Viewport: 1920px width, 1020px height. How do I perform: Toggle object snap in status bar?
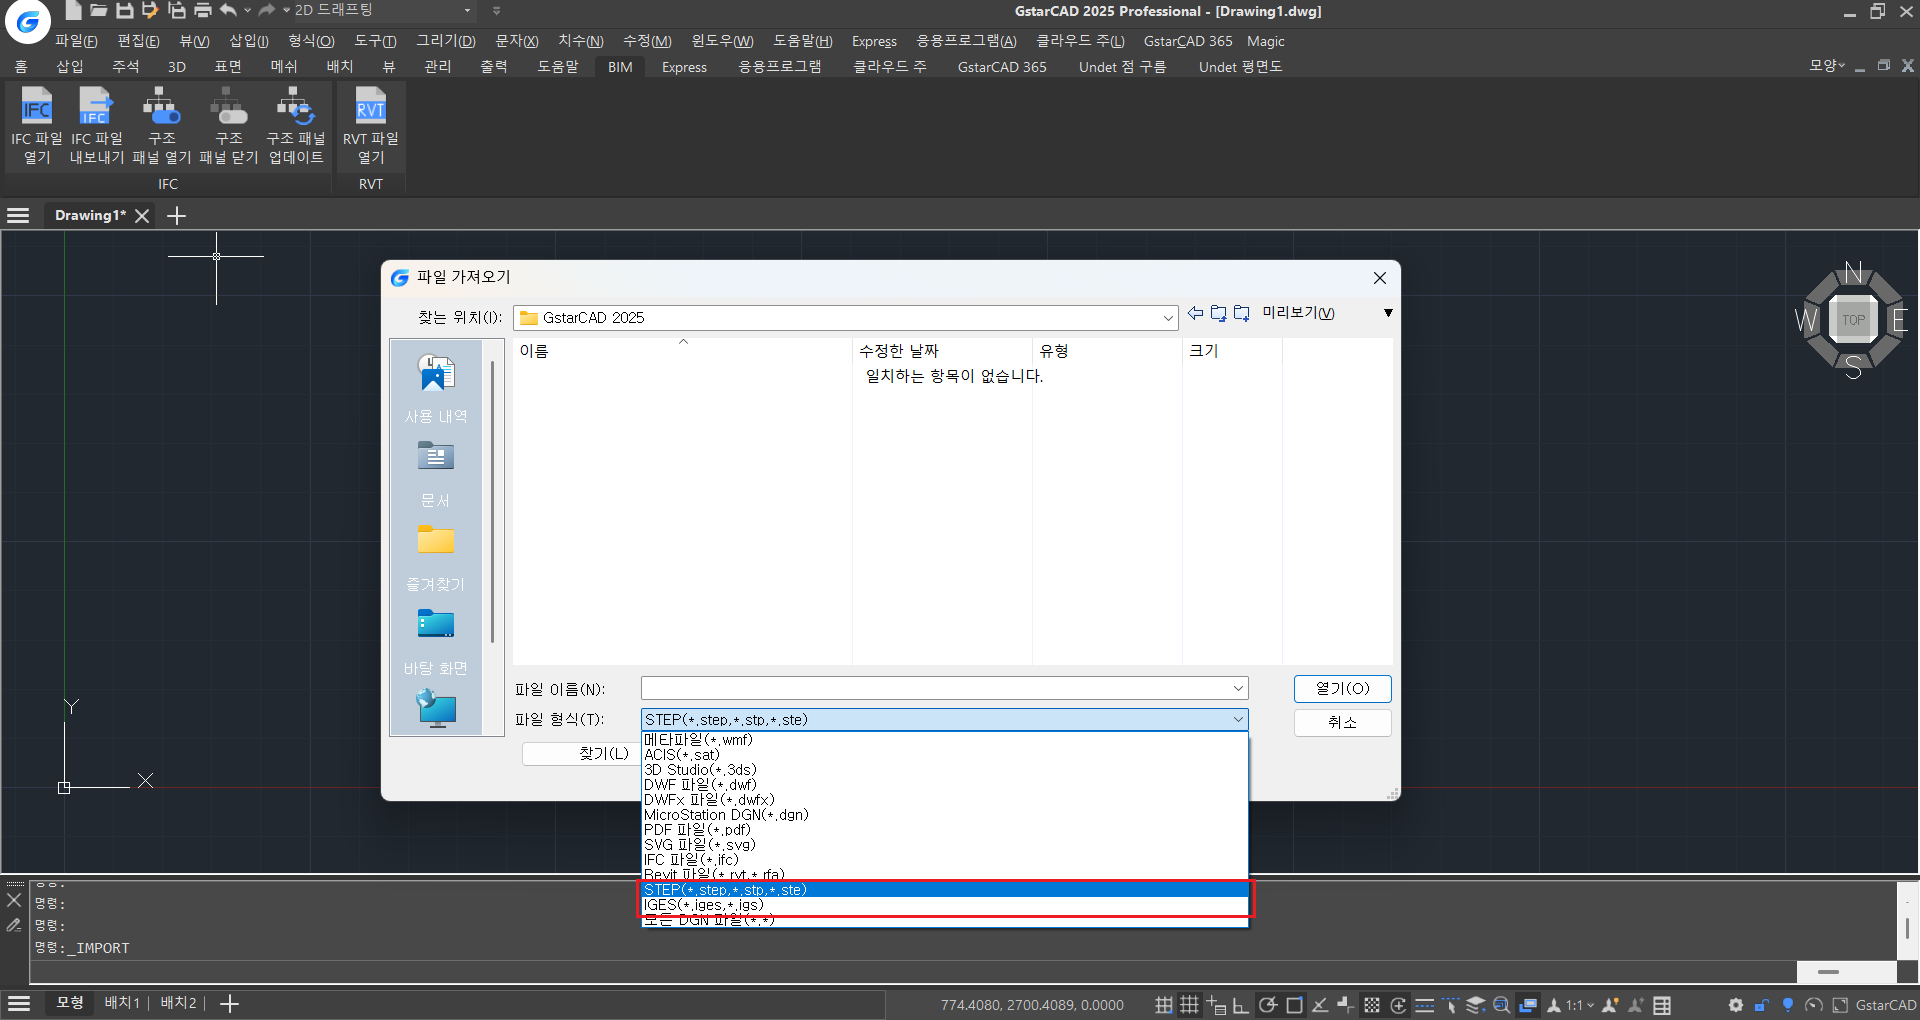pyautogui.click(x=1294, y=1005)
